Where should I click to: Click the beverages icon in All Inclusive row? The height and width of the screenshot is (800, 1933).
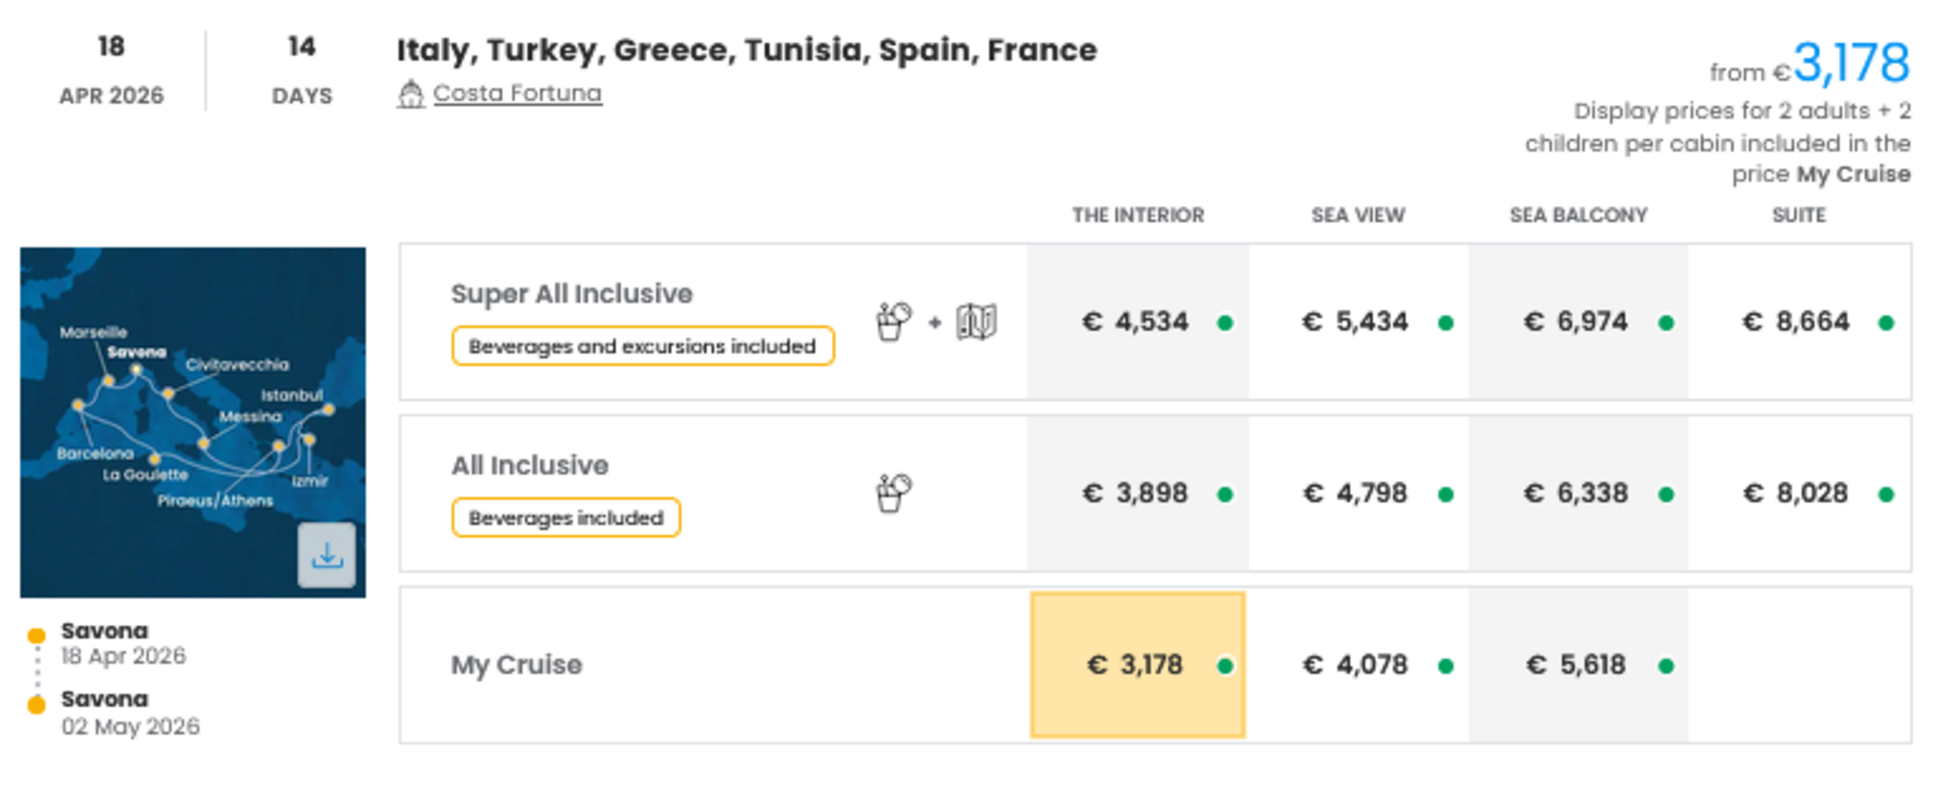[x=893, y=493]
